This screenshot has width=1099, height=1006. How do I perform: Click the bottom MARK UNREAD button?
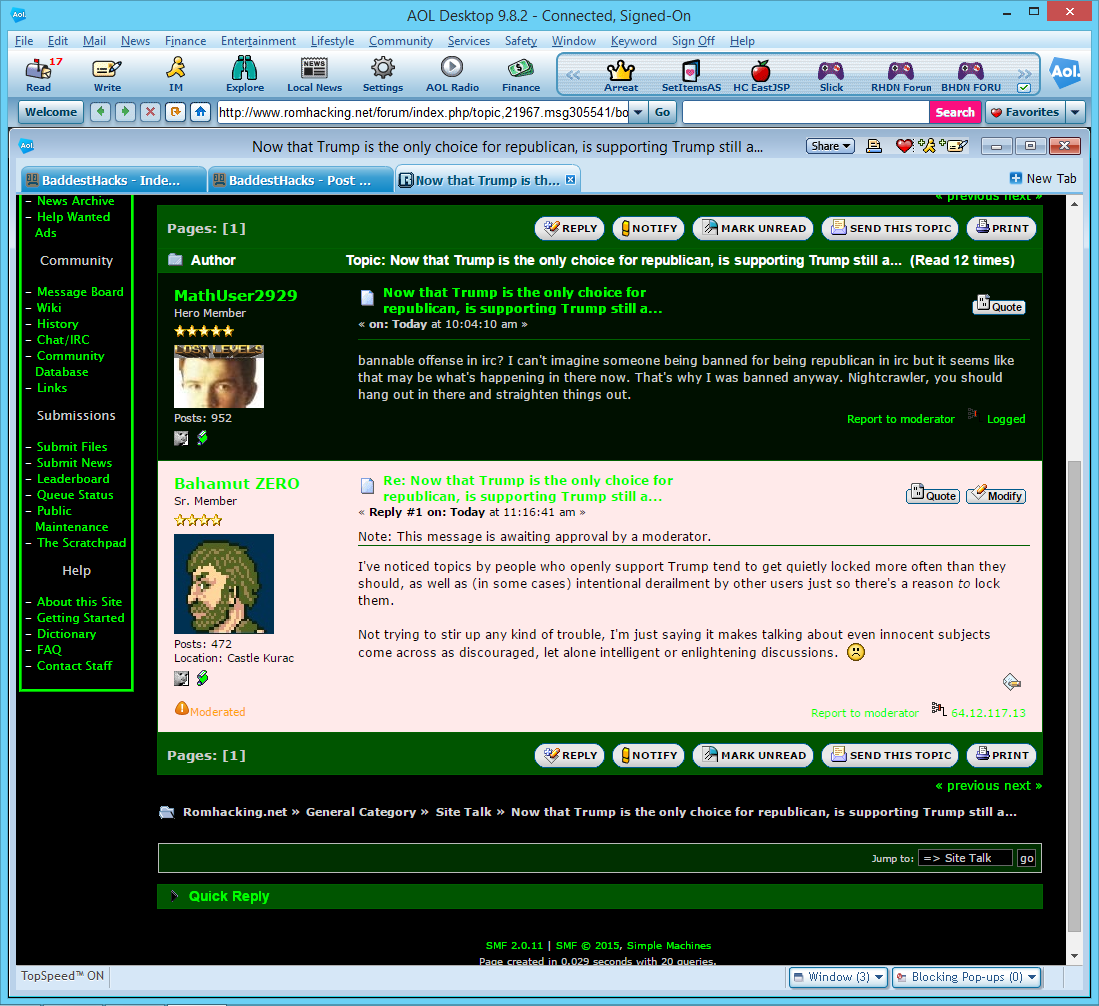coord(753,755)
